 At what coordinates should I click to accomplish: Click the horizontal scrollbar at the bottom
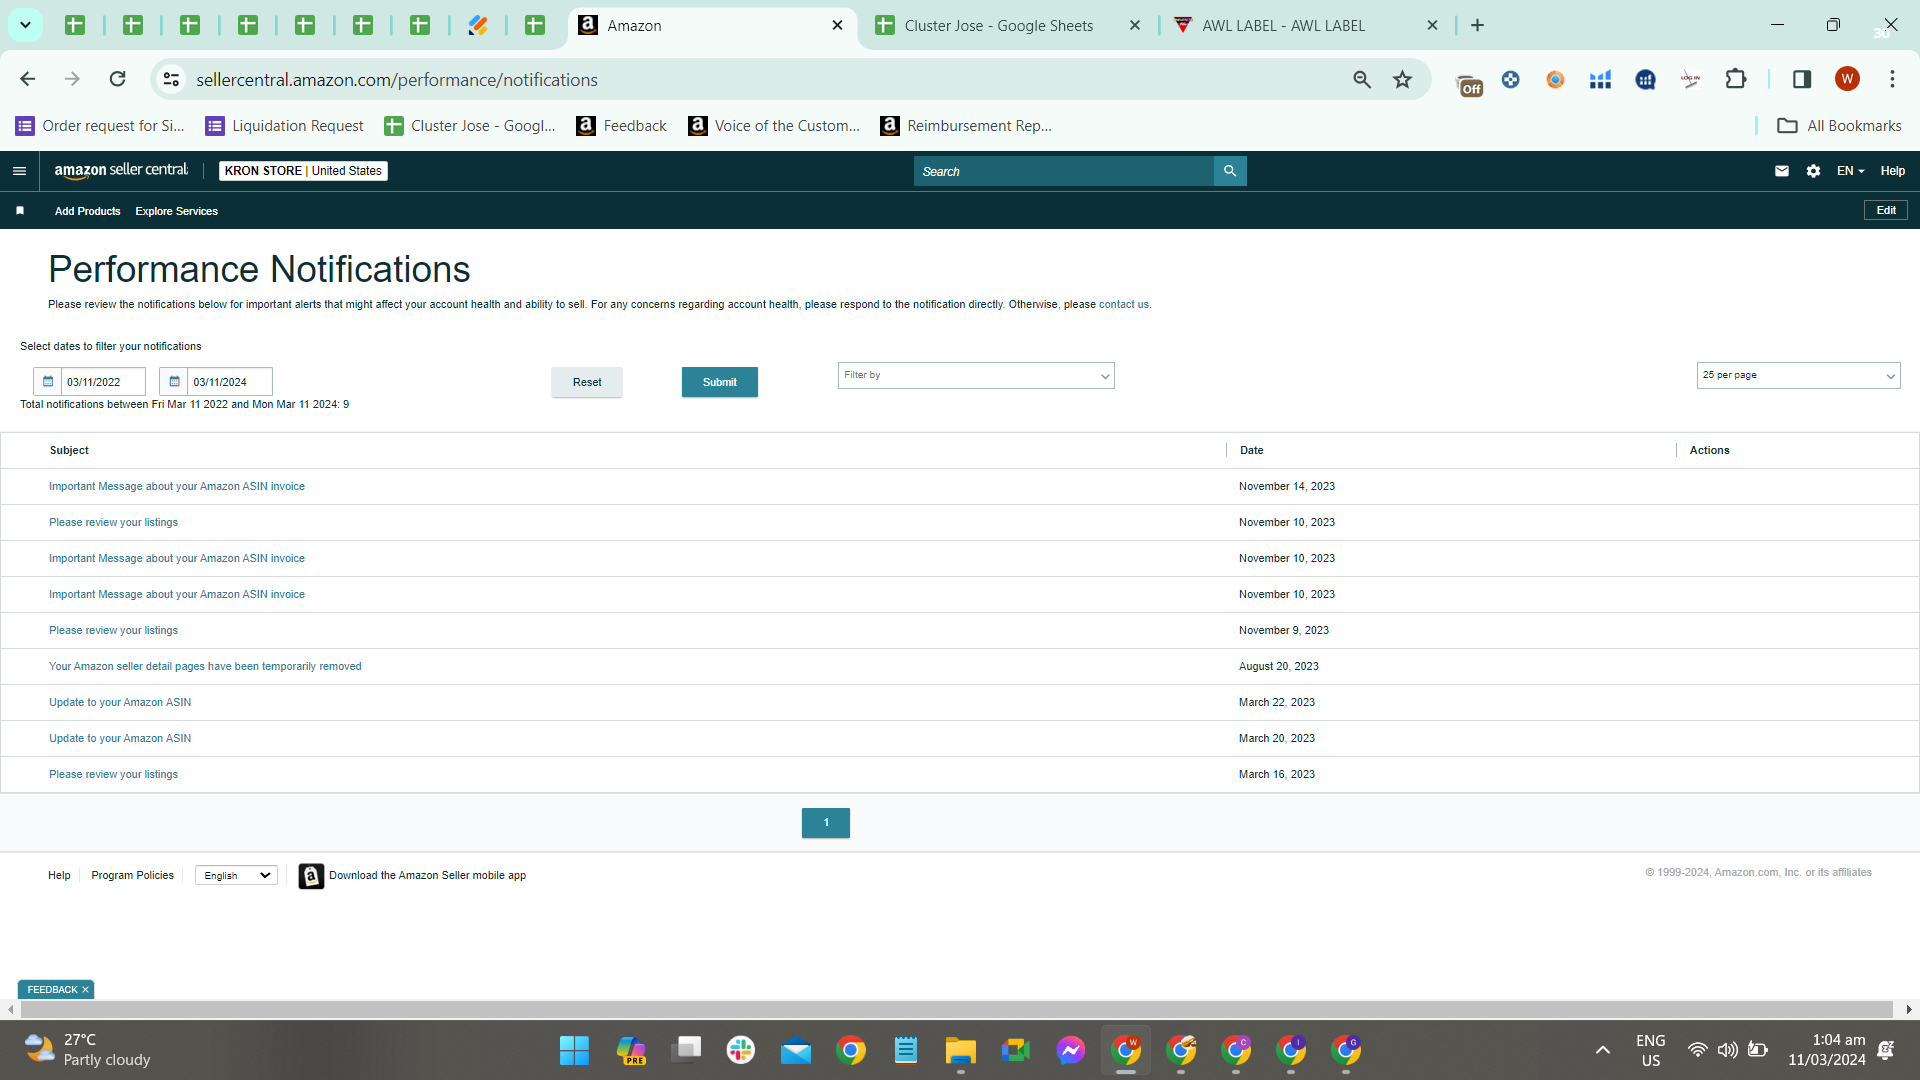pos(956,1010)
